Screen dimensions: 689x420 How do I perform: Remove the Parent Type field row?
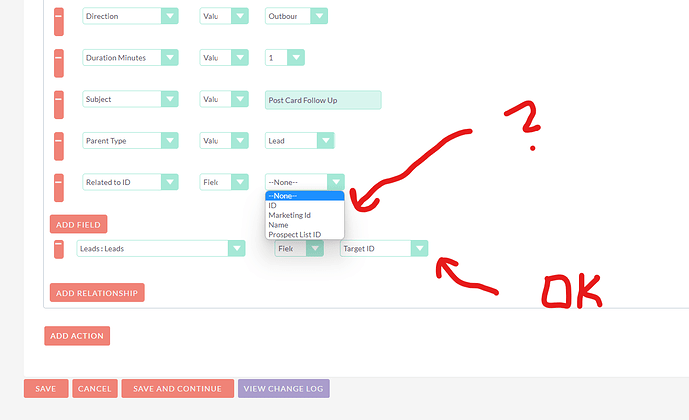pos(59,146)
